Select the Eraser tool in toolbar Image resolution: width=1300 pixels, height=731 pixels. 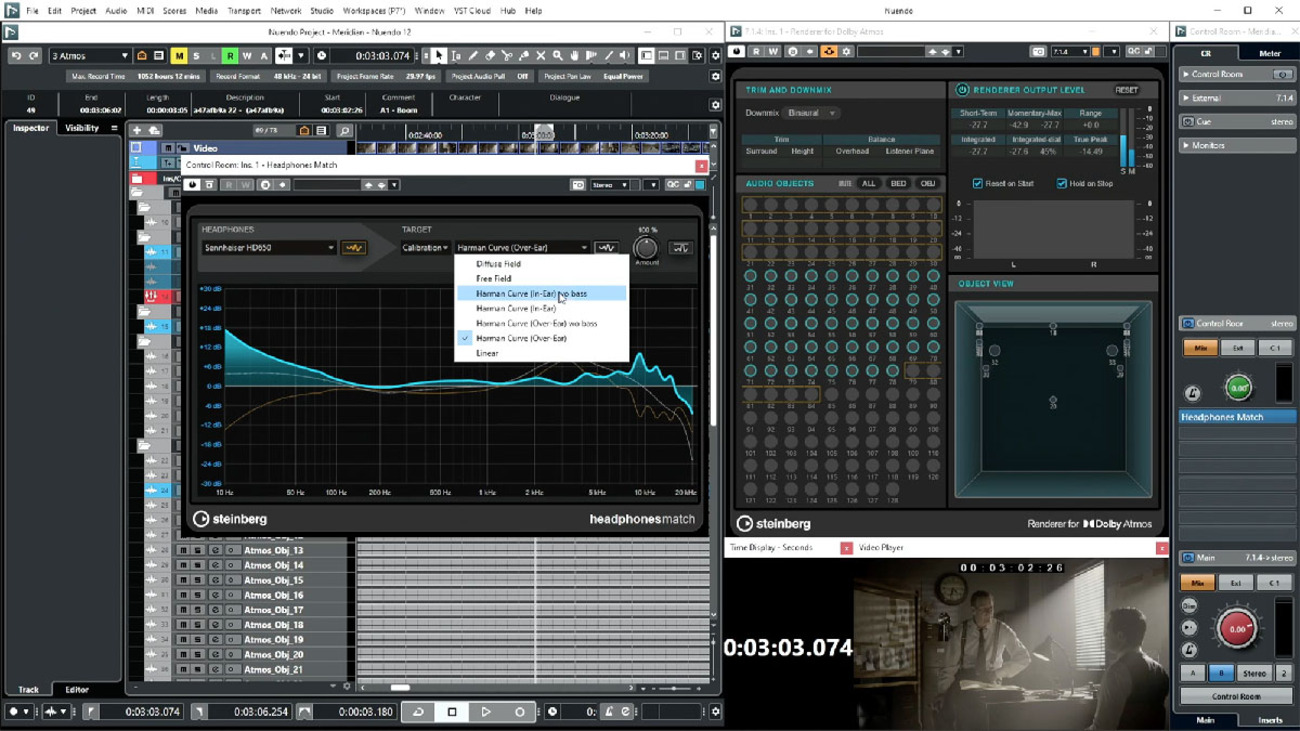tap(490, 56)
